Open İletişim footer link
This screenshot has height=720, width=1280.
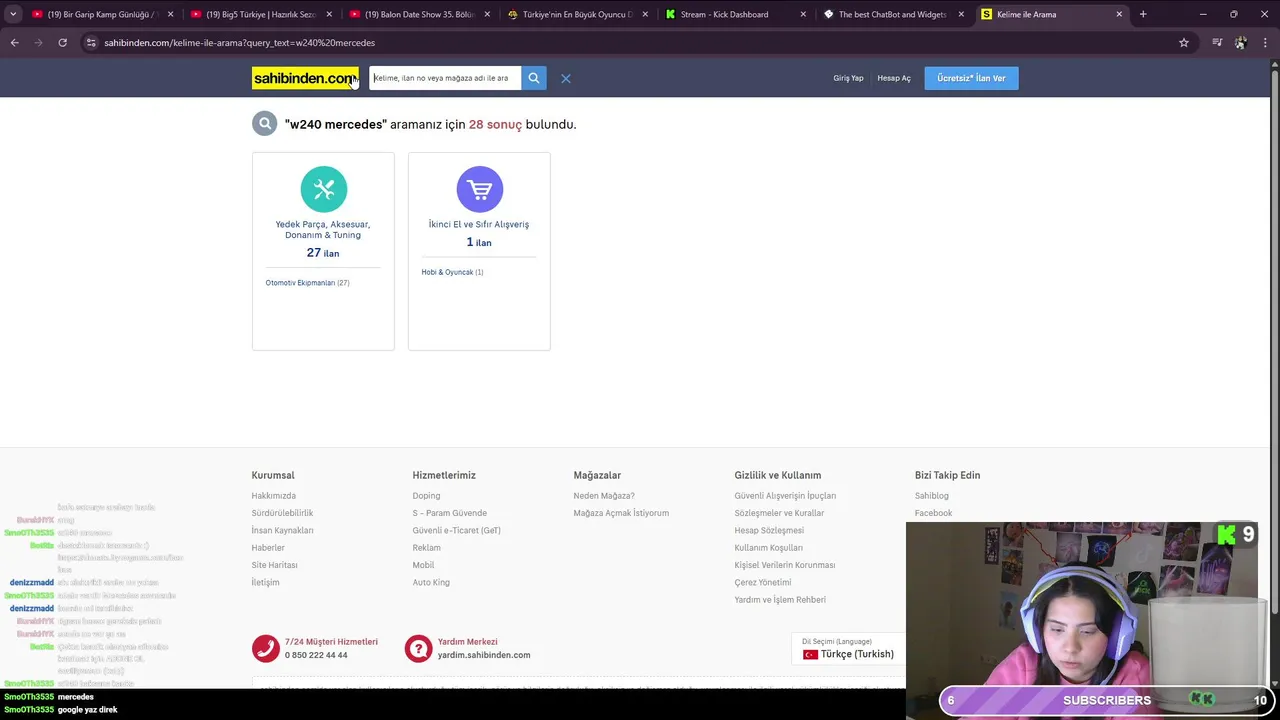[x=265, y=582]
